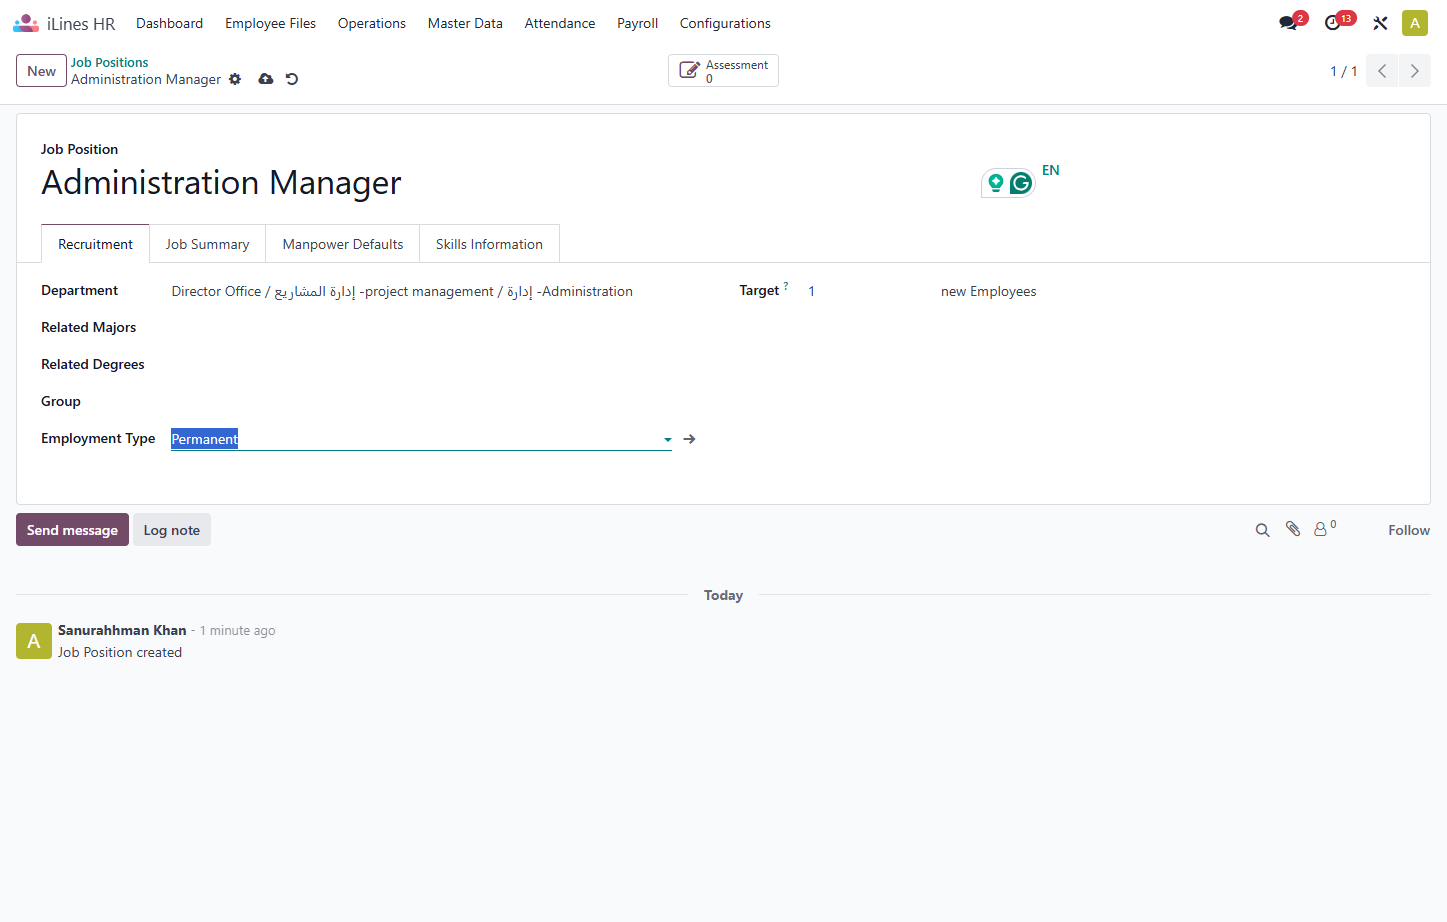Image resolution: width=1447 pixels, height=922 pixels.
Task: Click the paperclip attachments icon
Action: tap(1293, 529)
